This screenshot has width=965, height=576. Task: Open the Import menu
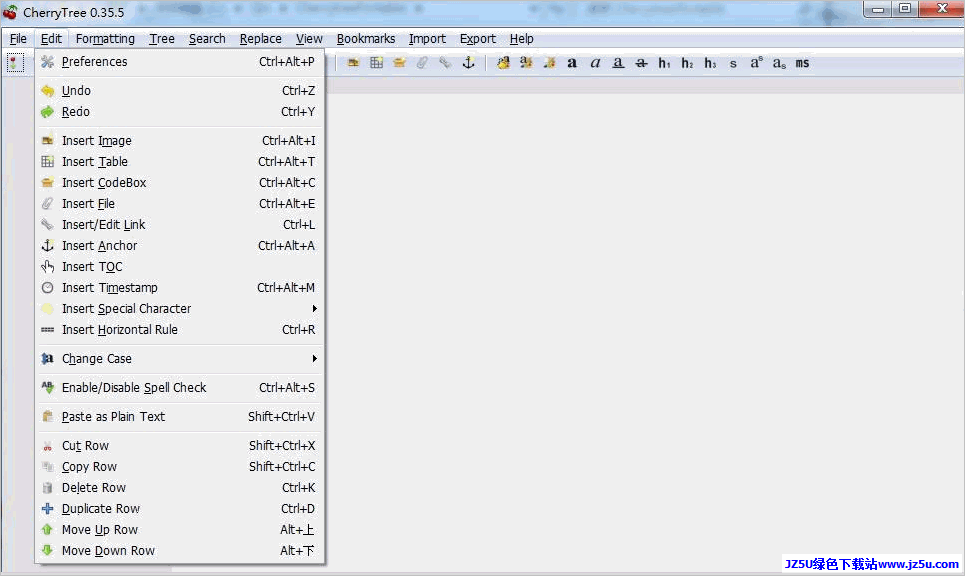click(427, 39)
